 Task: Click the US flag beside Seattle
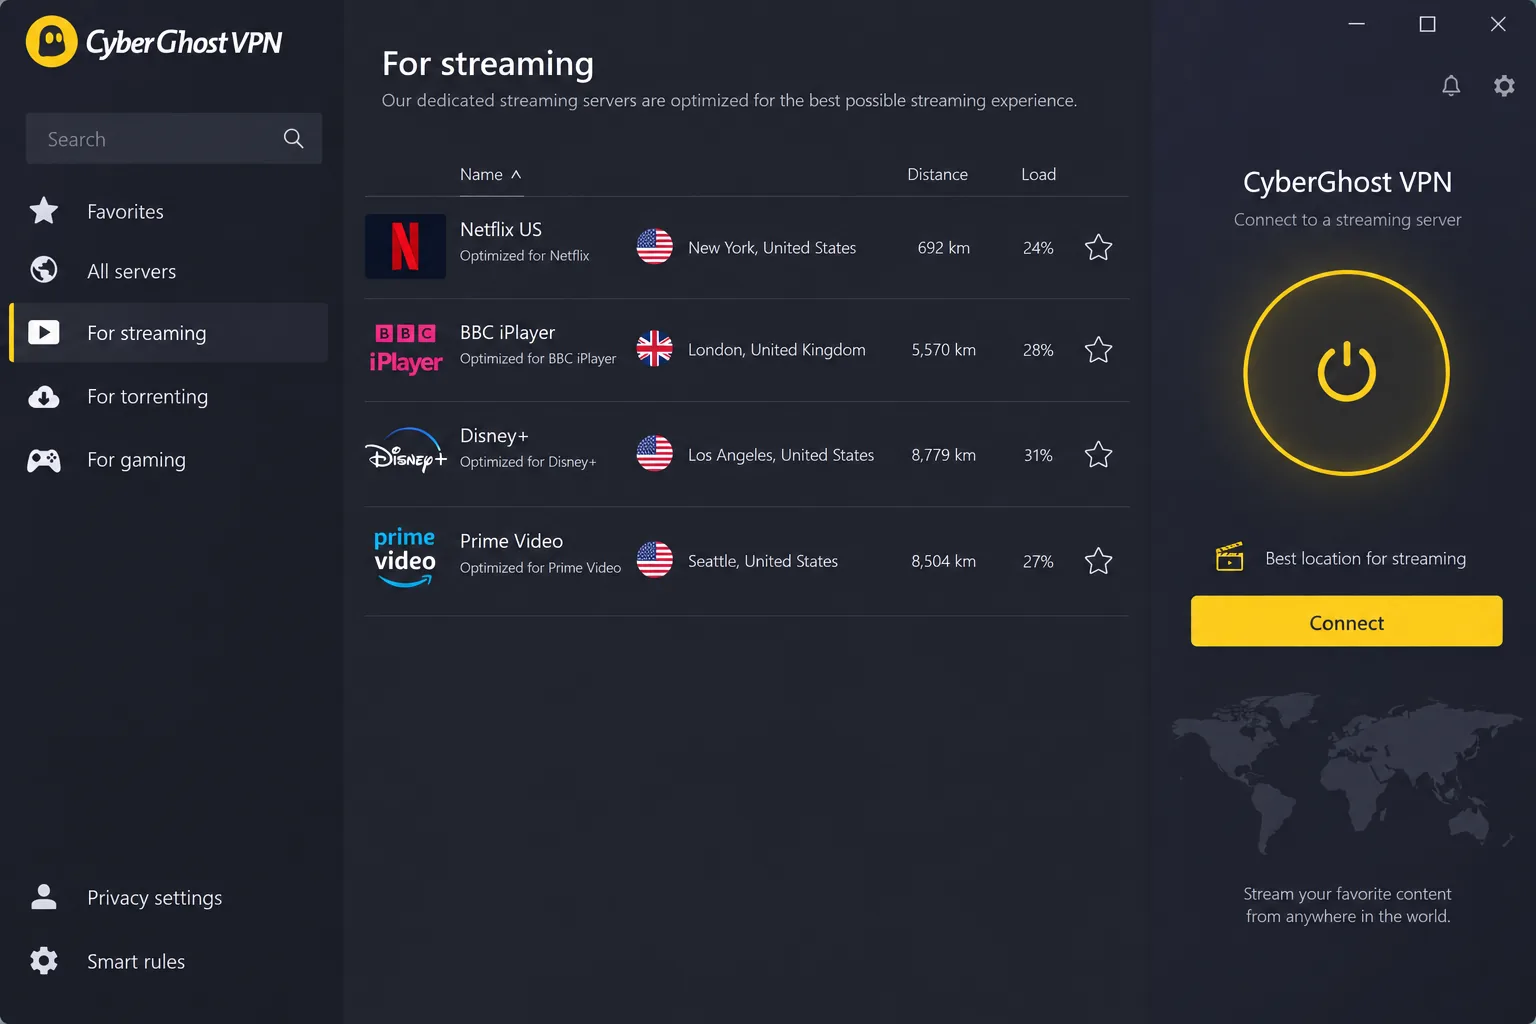pyautogui.click(x=655, y=560)
